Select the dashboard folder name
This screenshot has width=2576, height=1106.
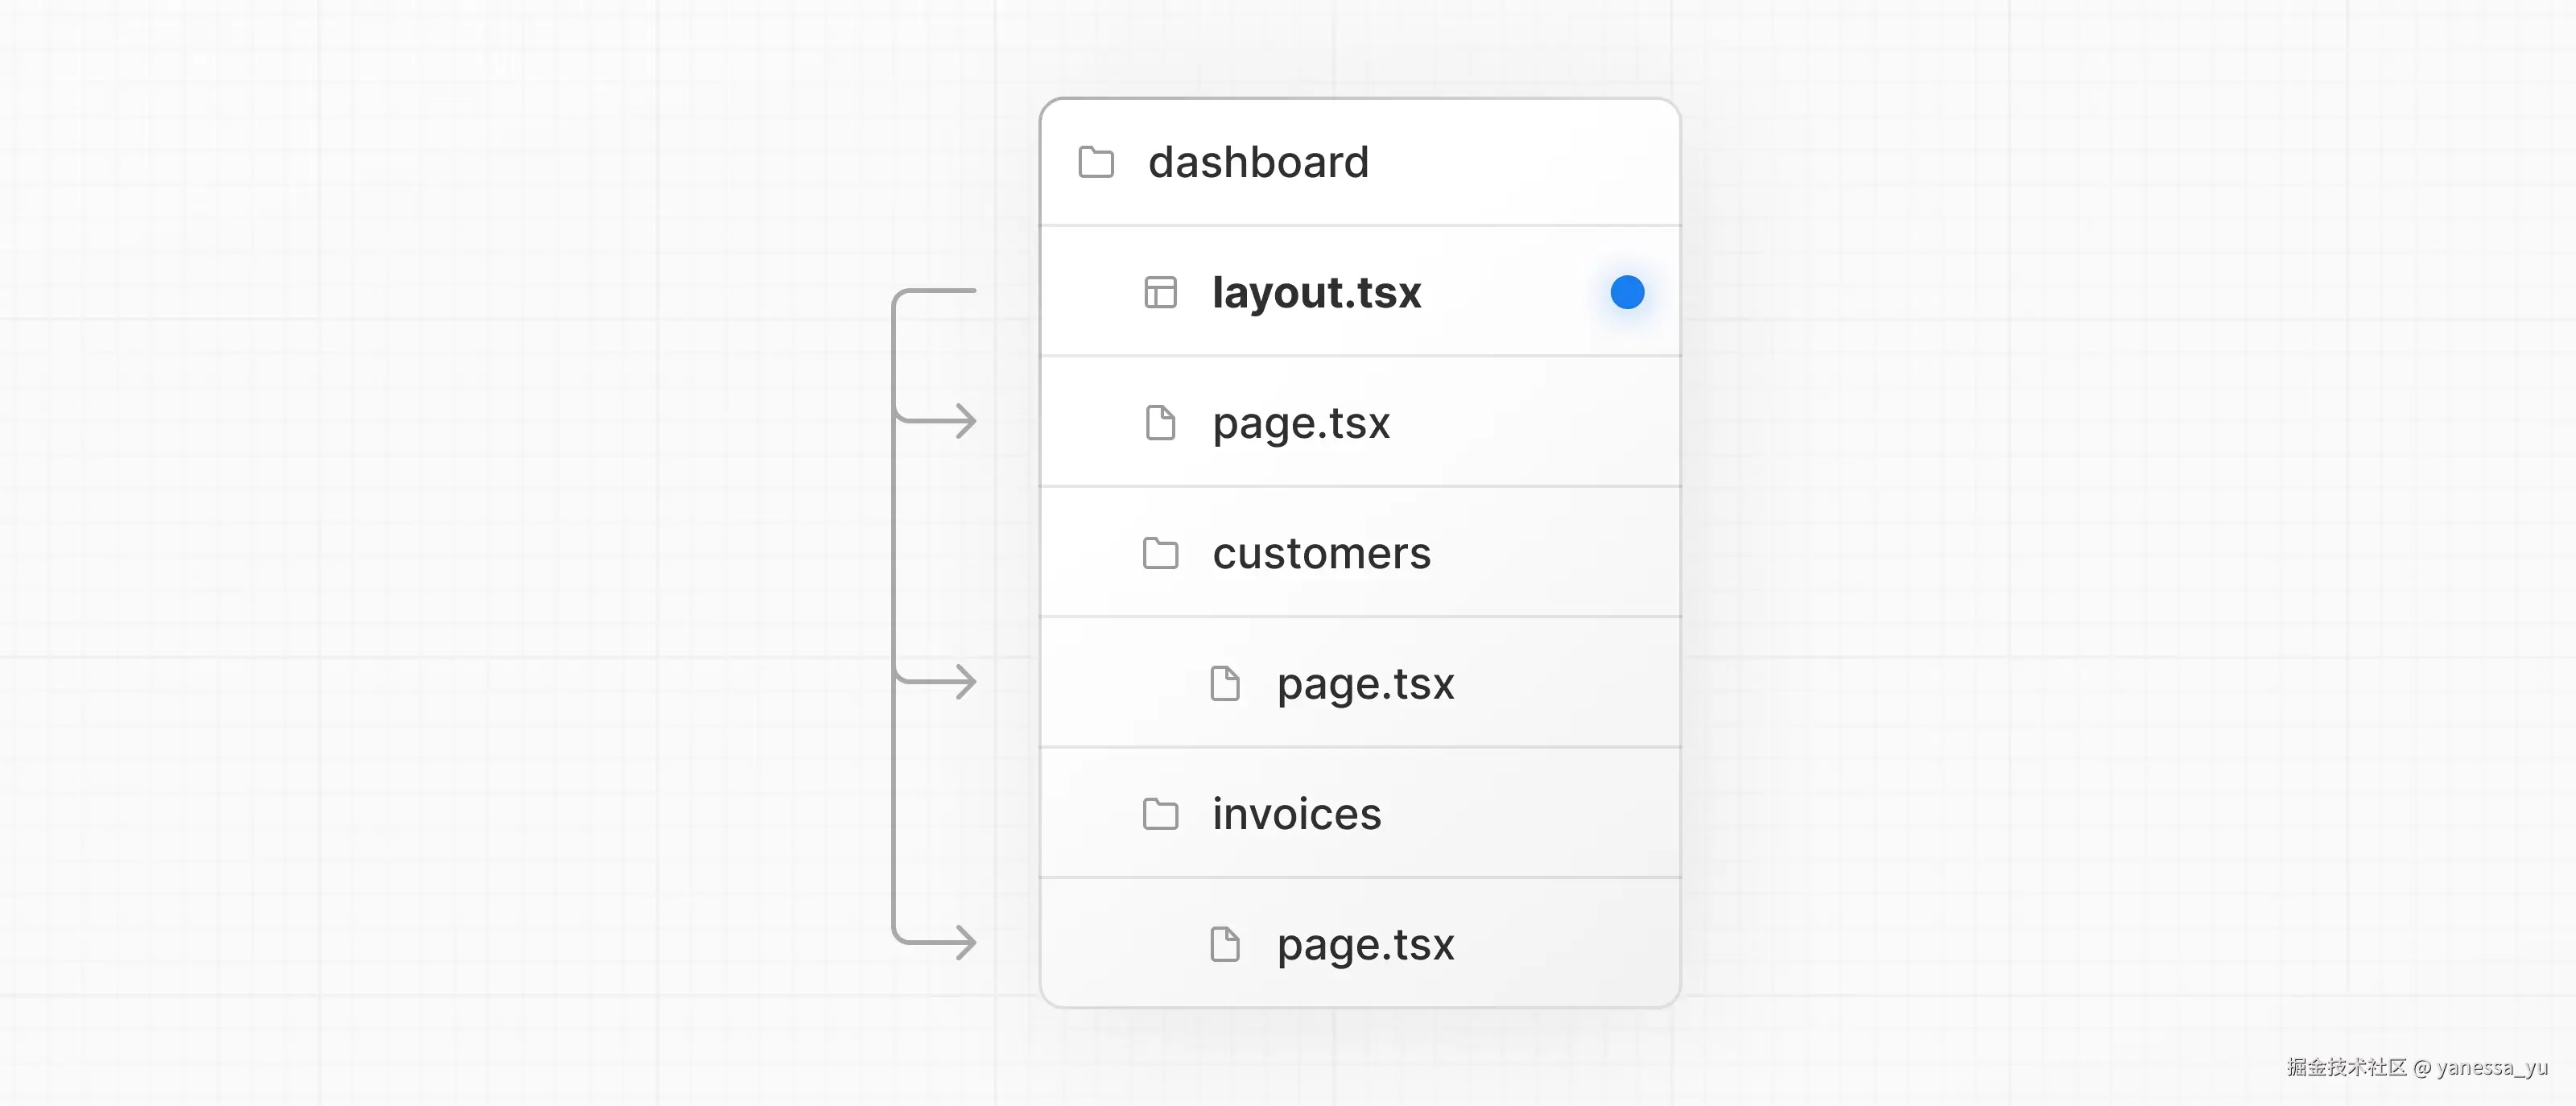pos(1258,162)
